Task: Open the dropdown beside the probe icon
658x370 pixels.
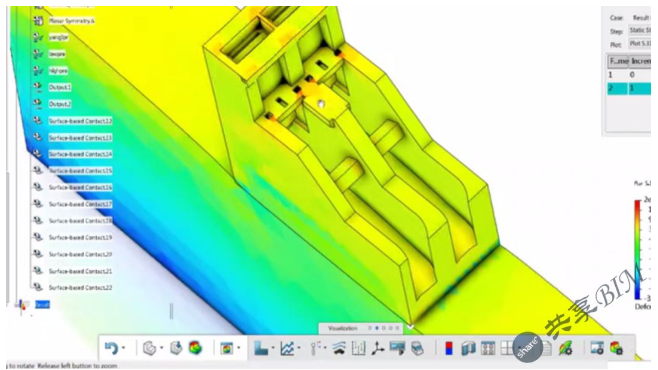Action: (325, 348)
